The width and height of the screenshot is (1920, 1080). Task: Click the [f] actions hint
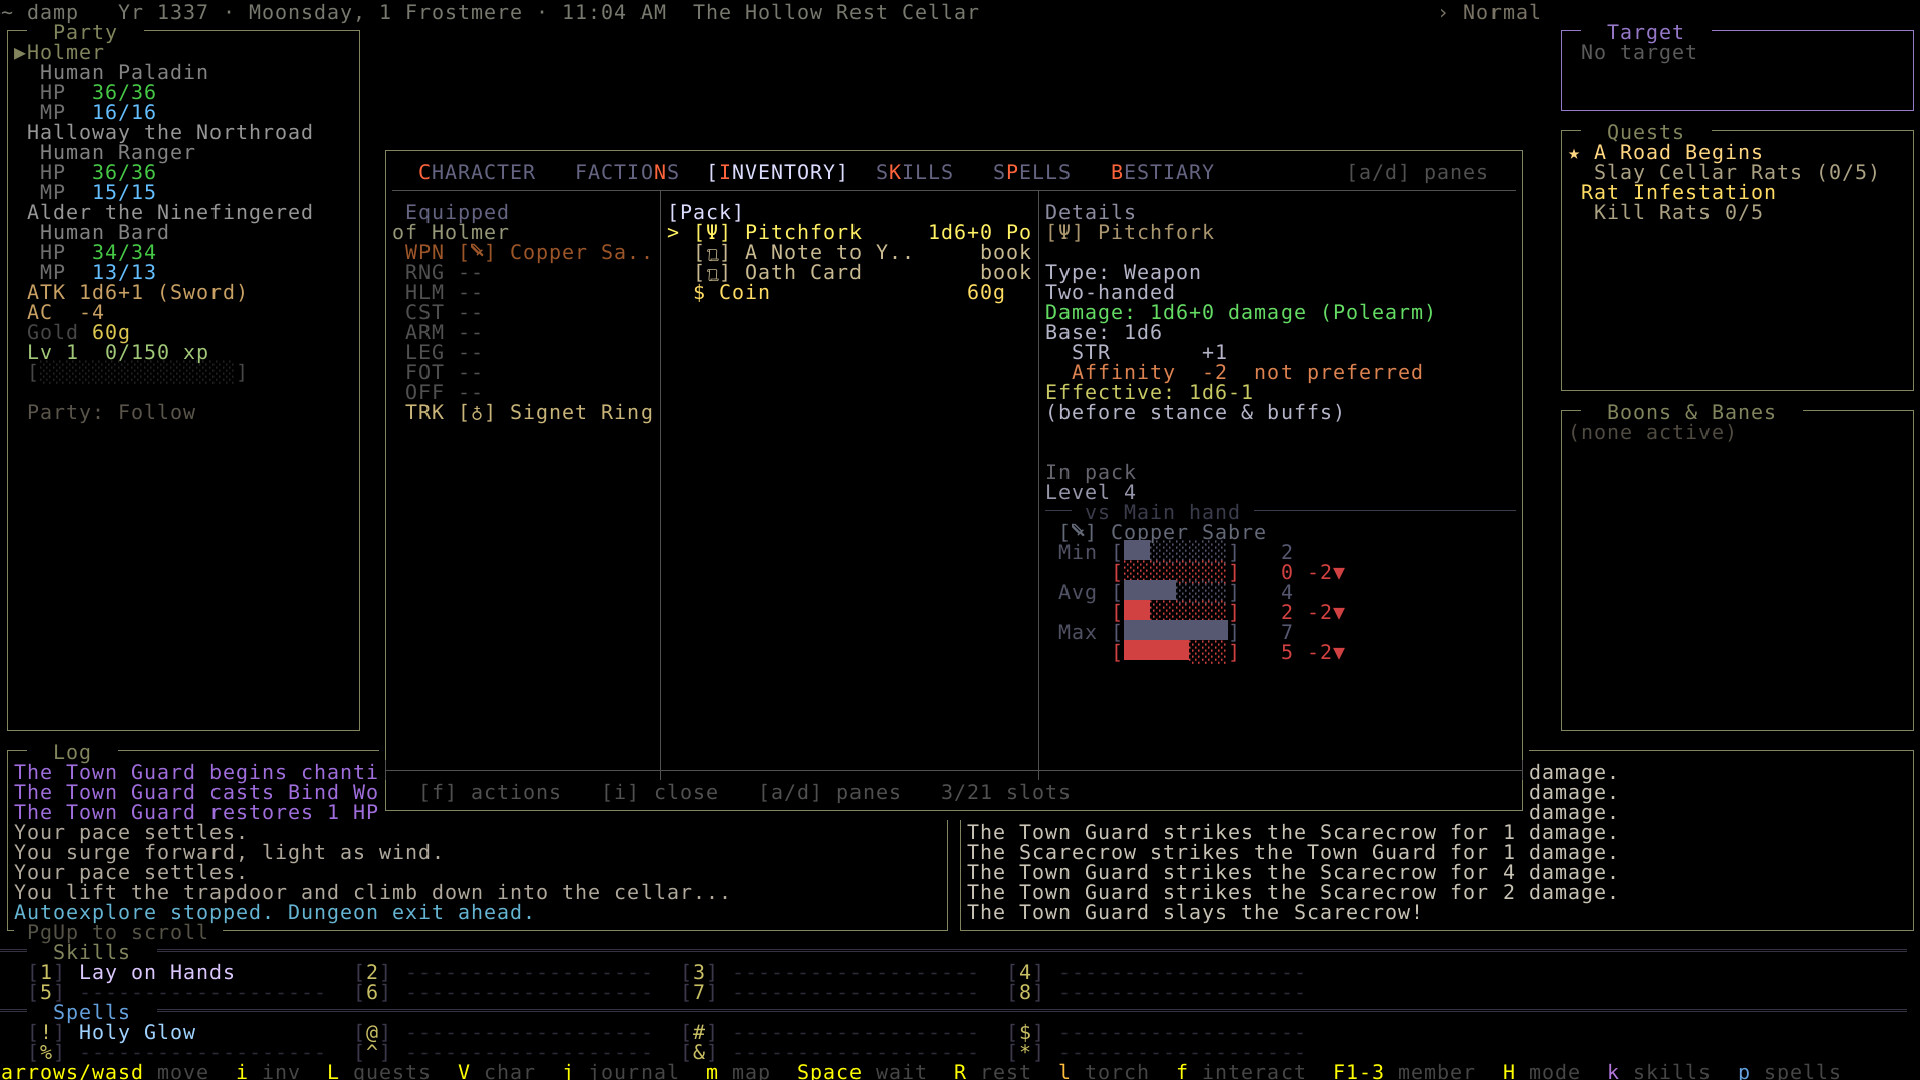click(x=490, y=792)
